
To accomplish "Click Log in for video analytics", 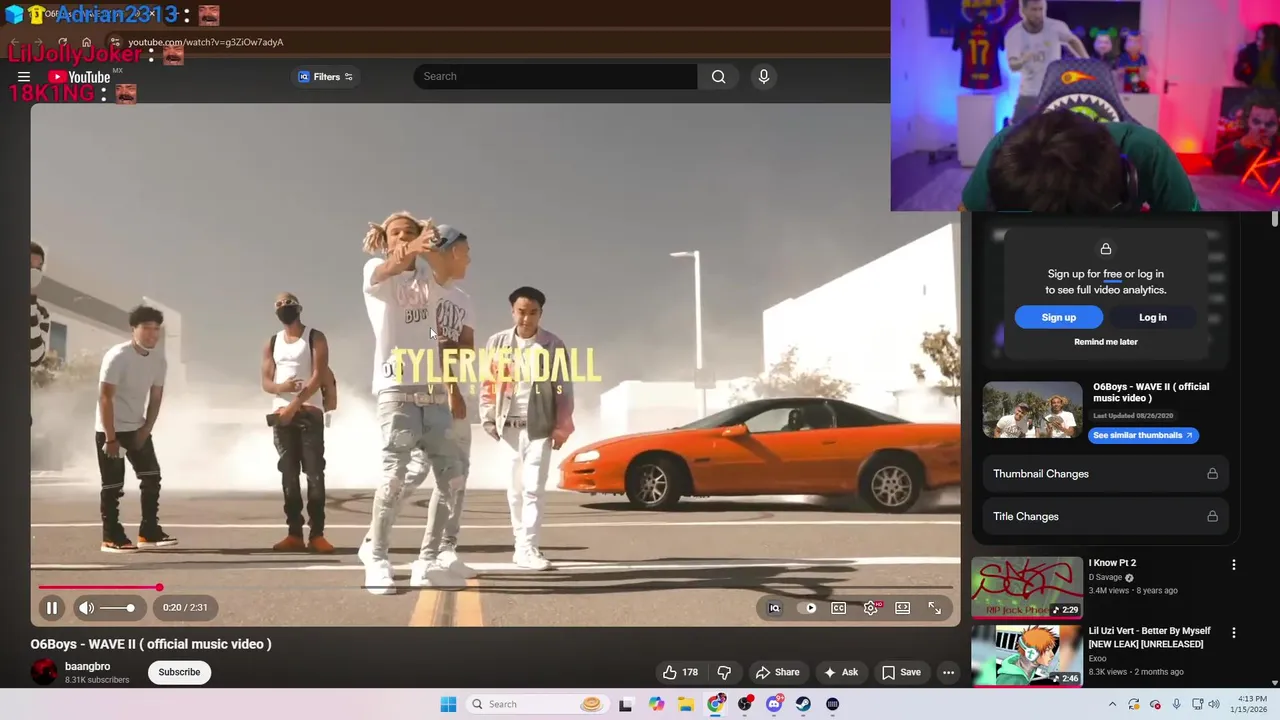I will [x=1152, y=317].
